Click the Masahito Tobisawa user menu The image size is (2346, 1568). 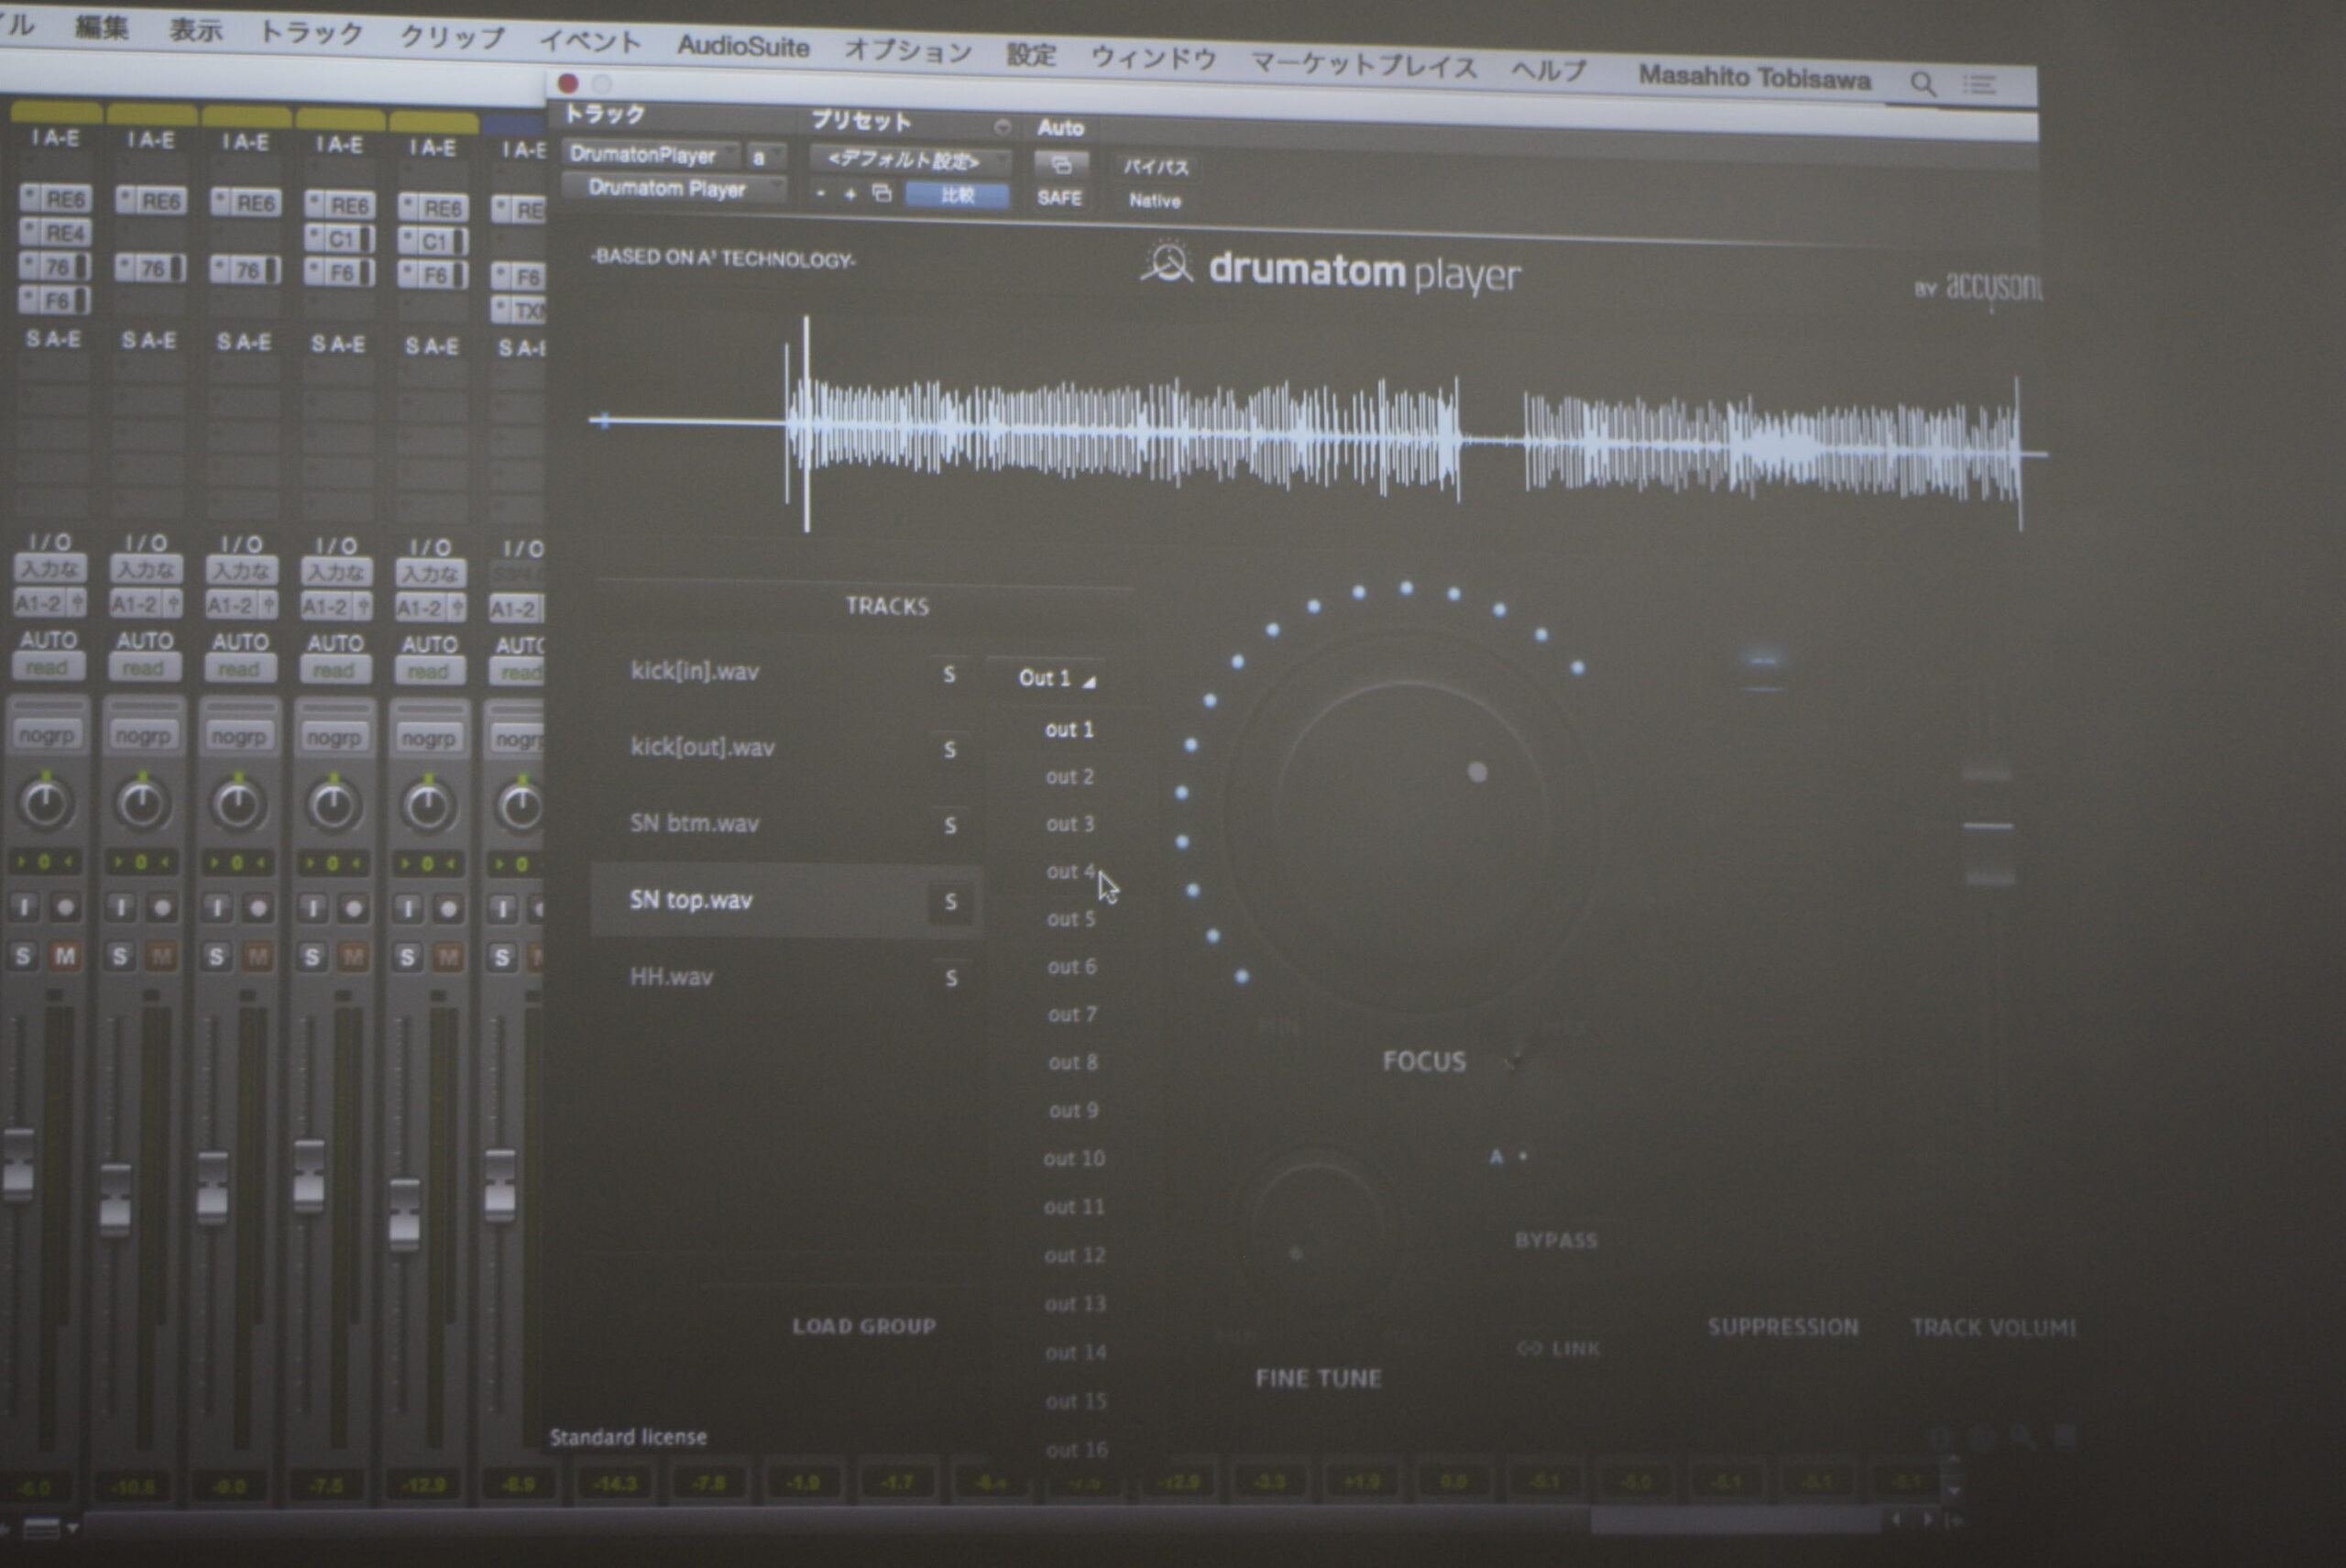1754,77
